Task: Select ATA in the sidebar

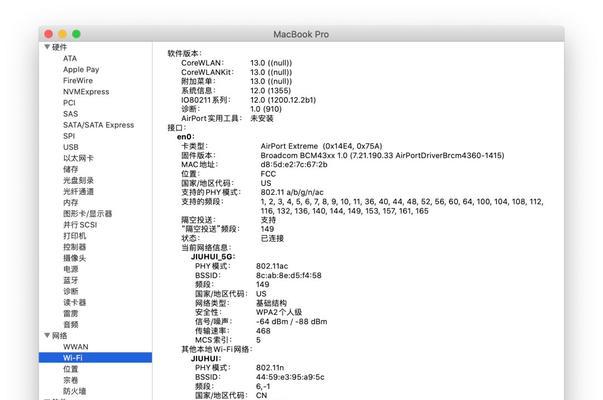Action: 70,58
